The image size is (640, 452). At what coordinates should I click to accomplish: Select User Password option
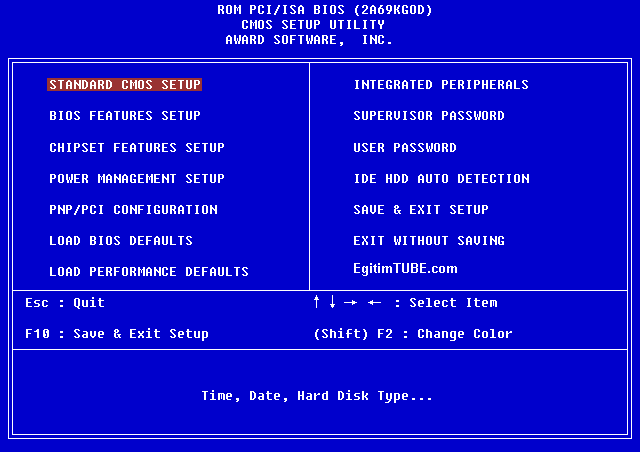pos(405,148)
